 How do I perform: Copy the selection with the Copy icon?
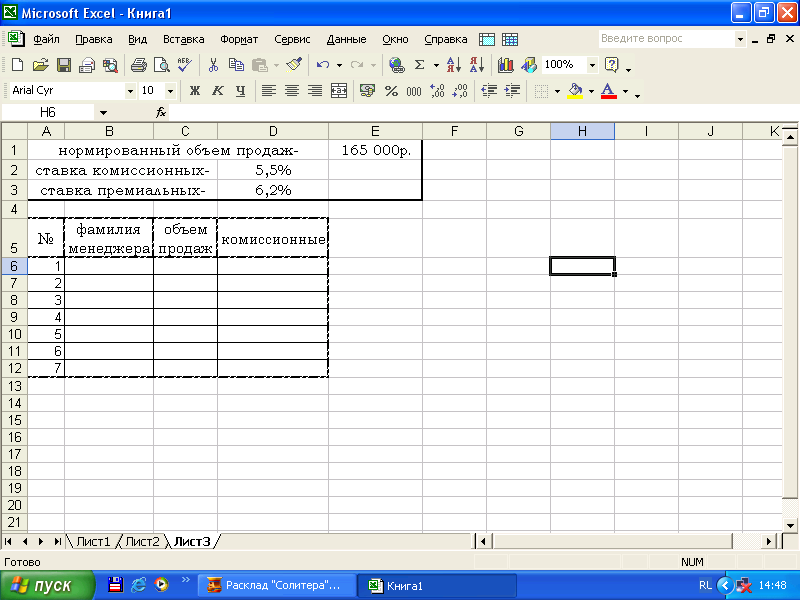tap(236, 65)
